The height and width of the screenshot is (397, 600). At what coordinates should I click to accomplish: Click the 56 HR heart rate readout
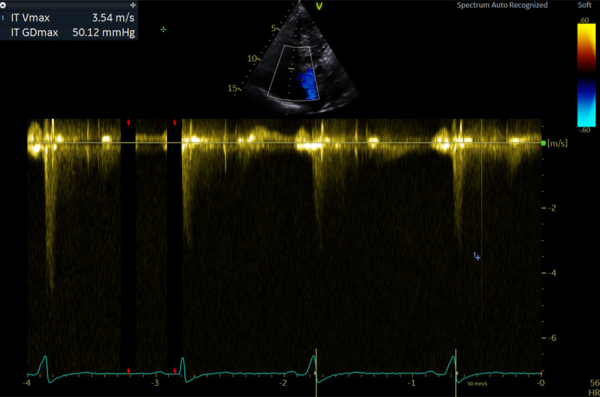coord(594,387)
